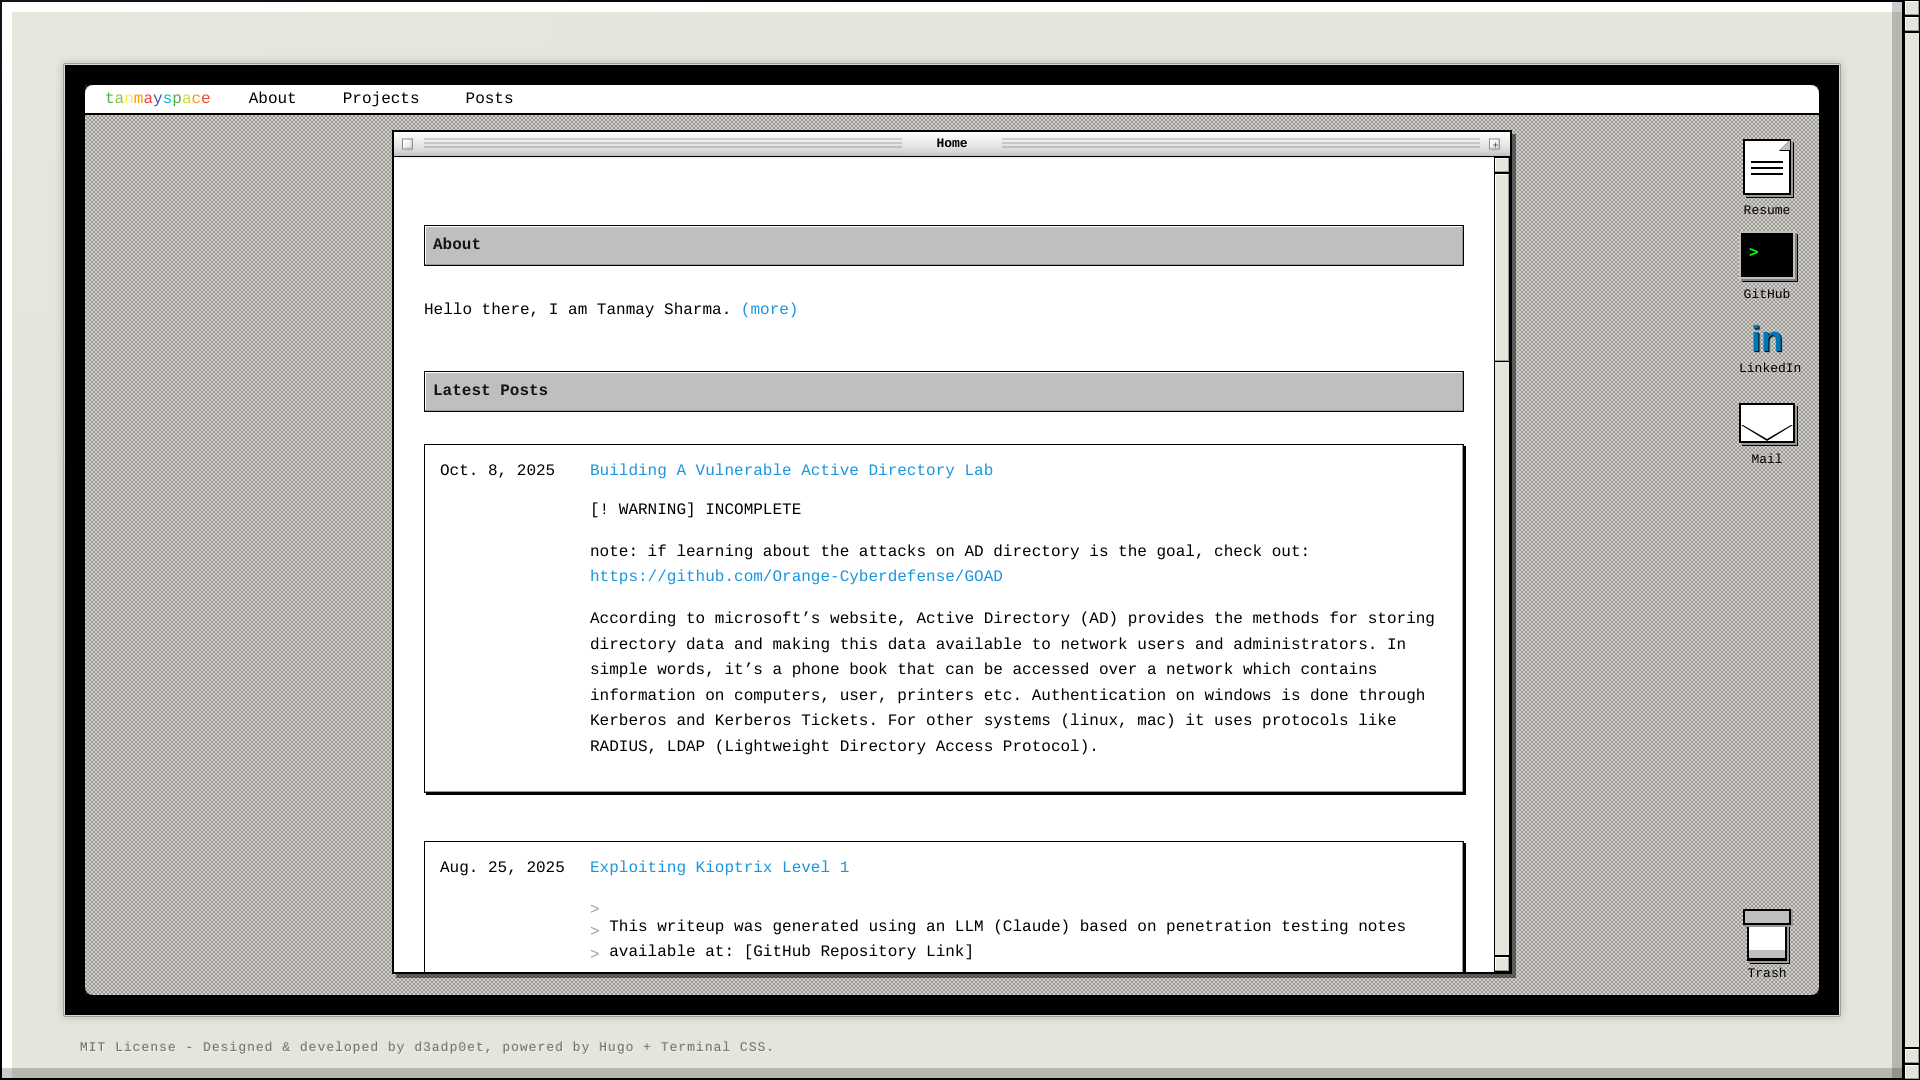Open the Trash icon
Image resolution: width=1920 pixels, height=1080 pixels.
1766,937
